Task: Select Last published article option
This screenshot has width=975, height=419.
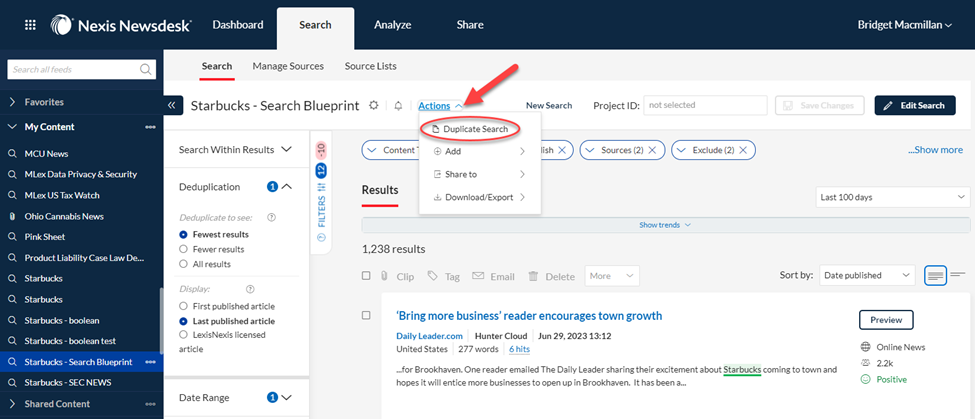Action: click(183, 321)
